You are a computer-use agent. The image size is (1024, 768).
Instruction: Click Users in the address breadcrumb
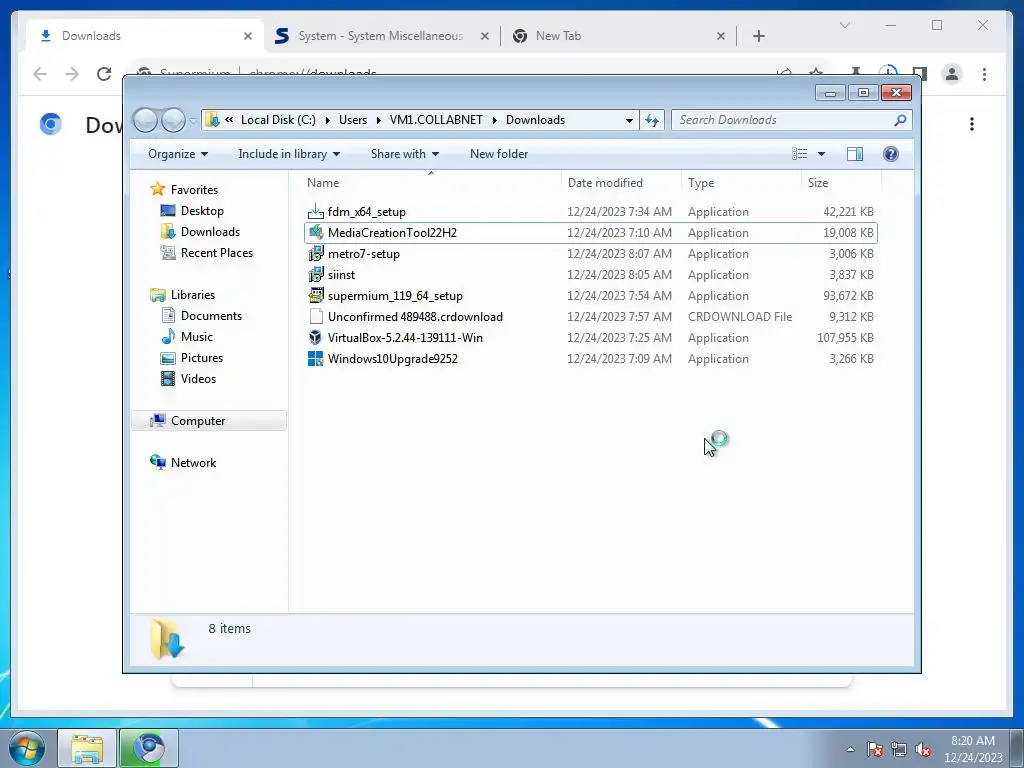point(353,120)
